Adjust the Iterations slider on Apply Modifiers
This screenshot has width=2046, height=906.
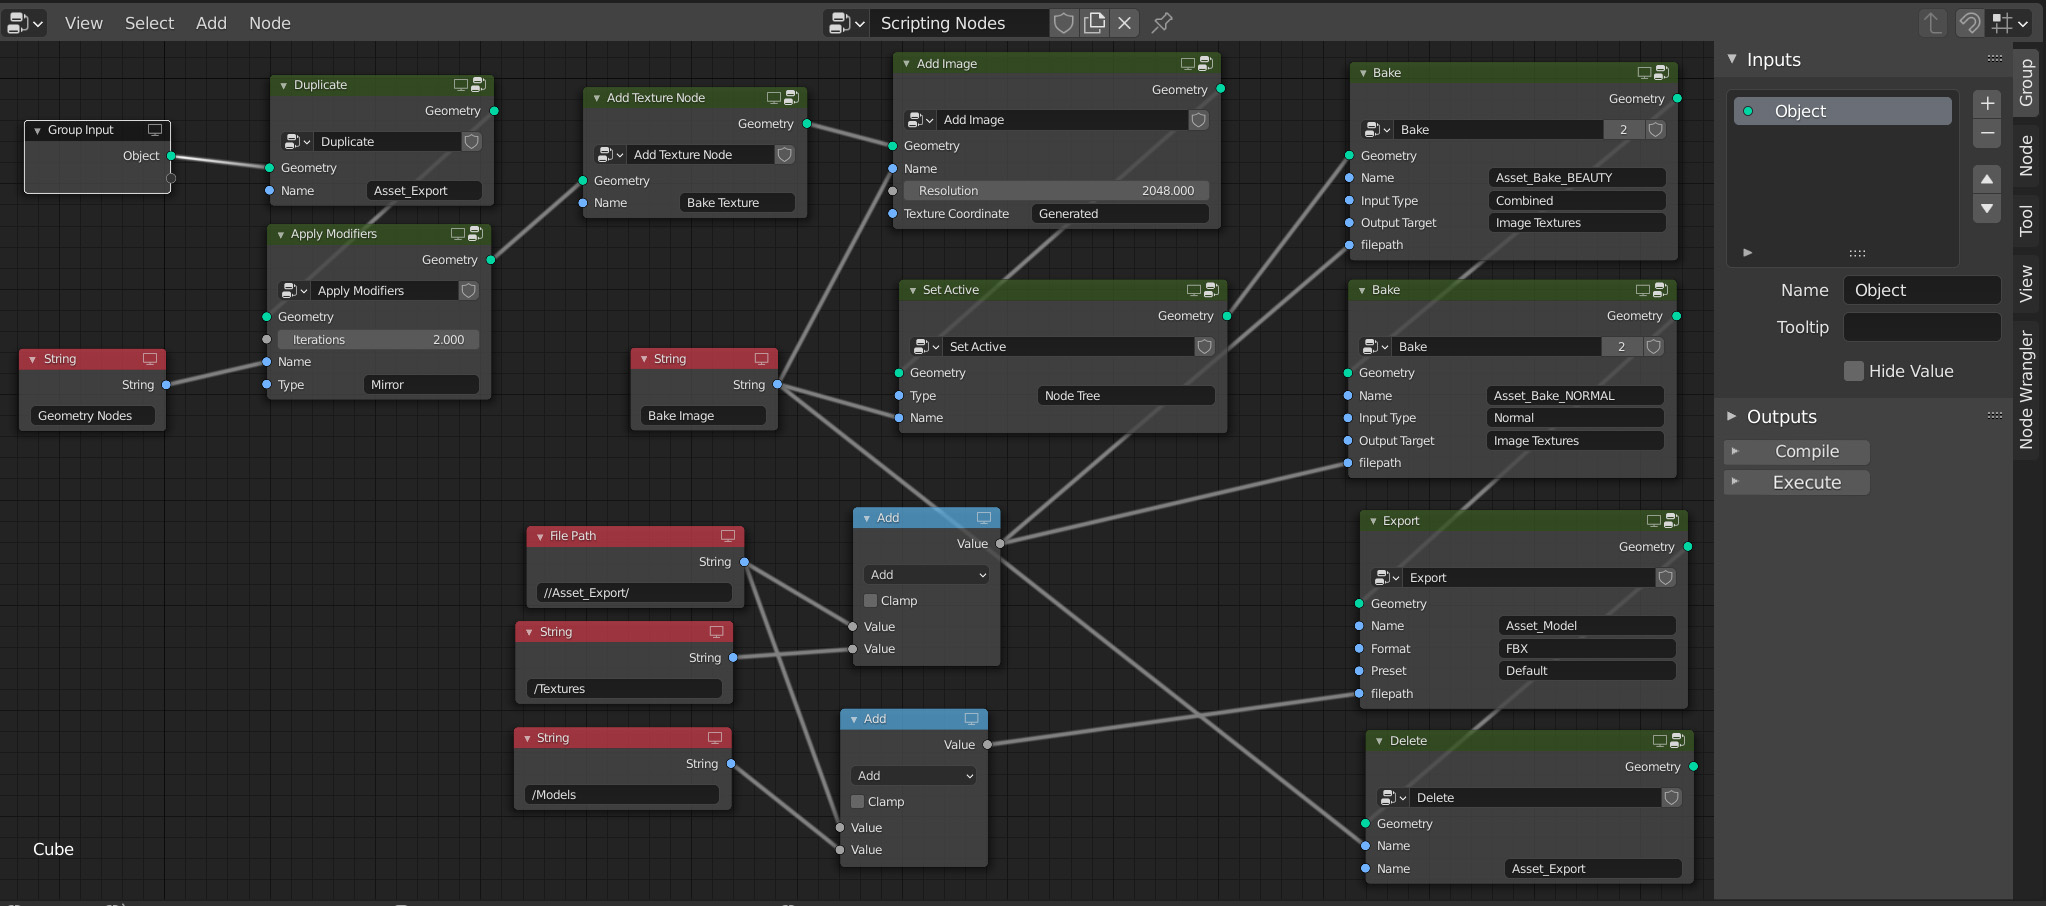pyautogui.click(x=378, y=340)
